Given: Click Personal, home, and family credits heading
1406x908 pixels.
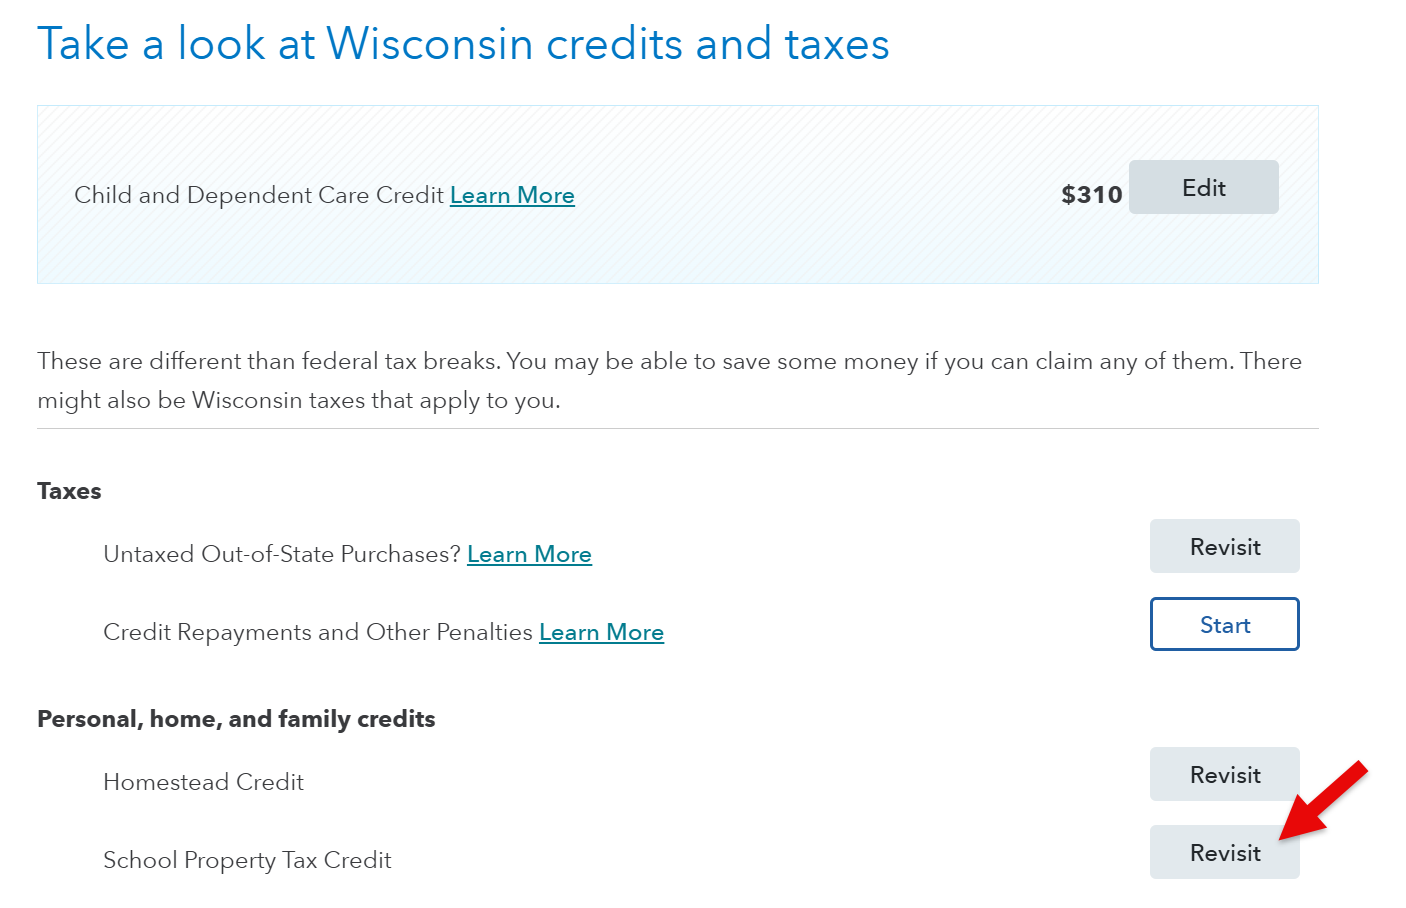Looking at the screenshot, I should pos(236,719).
